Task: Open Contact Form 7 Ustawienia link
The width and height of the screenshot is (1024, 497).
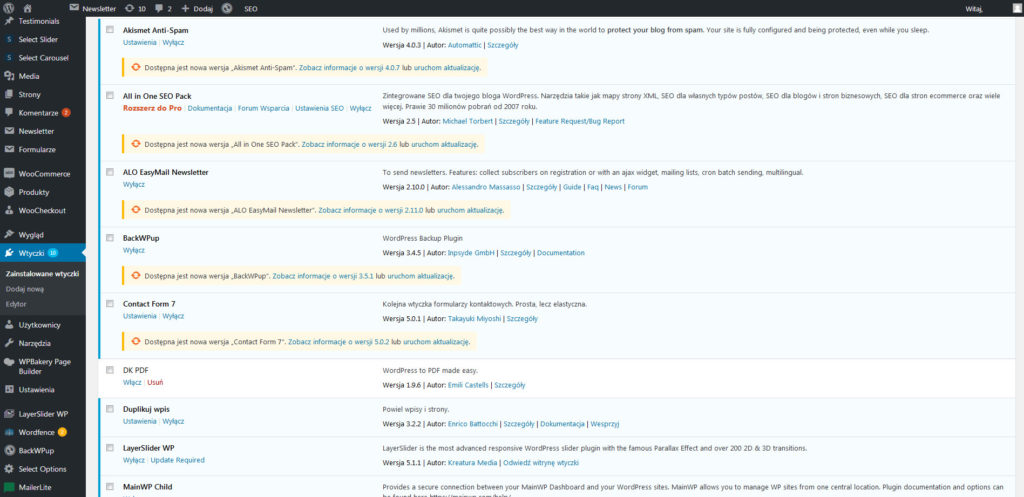Action: pos(140,316)
